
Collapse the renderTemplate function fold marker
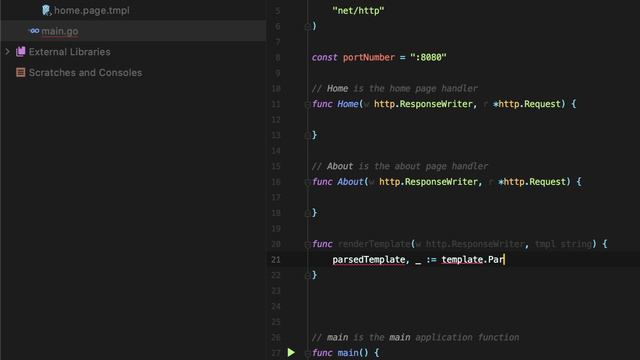(307, 244)
